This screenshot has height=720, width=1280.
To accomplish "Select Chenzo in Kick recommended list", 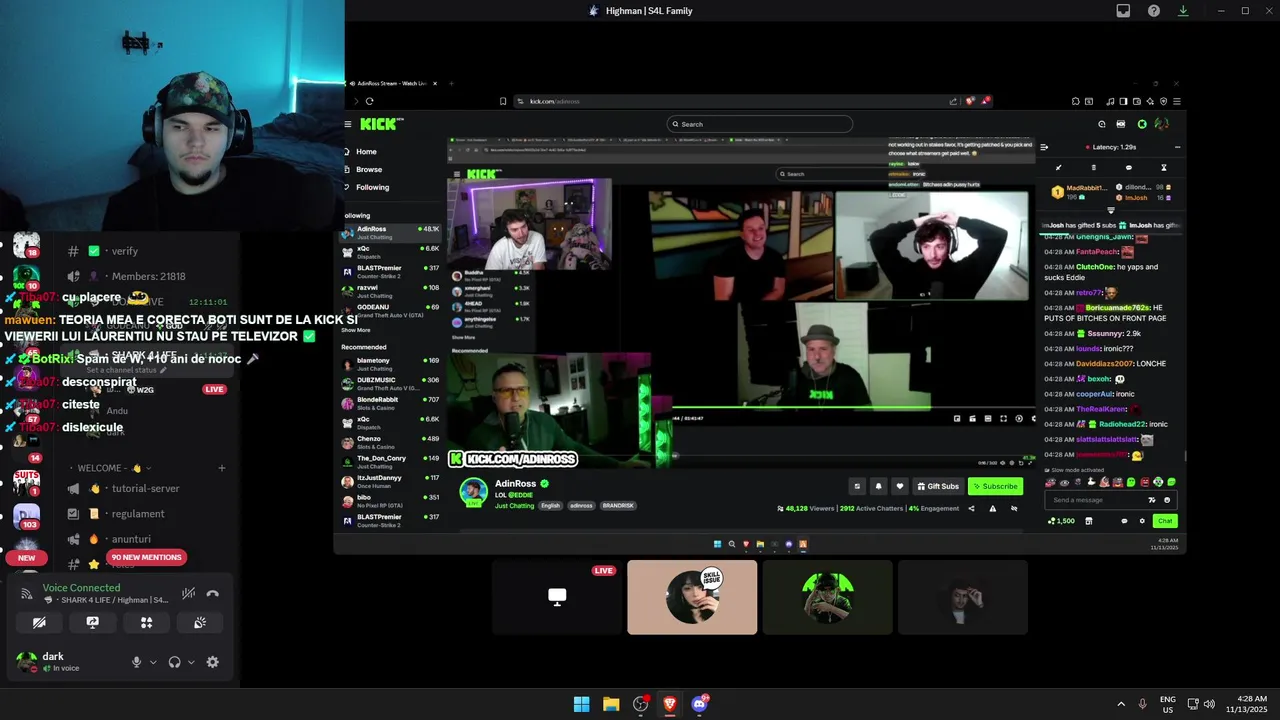I will pyautogui.click(x=392, y=442).
